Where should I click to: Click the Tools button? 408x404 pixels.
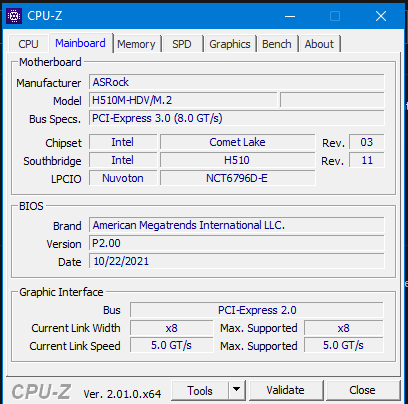[200, 390]
